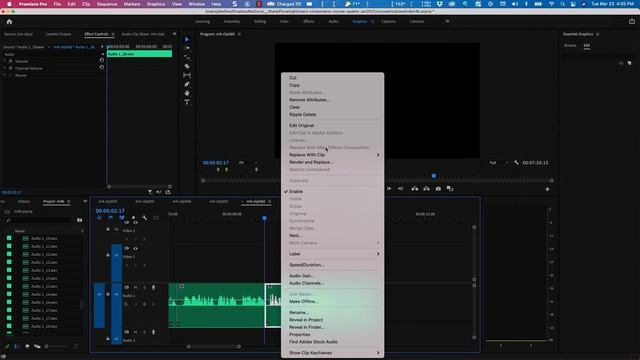Expand the Channel Volume effect
This screenshot has height=360, width=640.
[5, 68]
